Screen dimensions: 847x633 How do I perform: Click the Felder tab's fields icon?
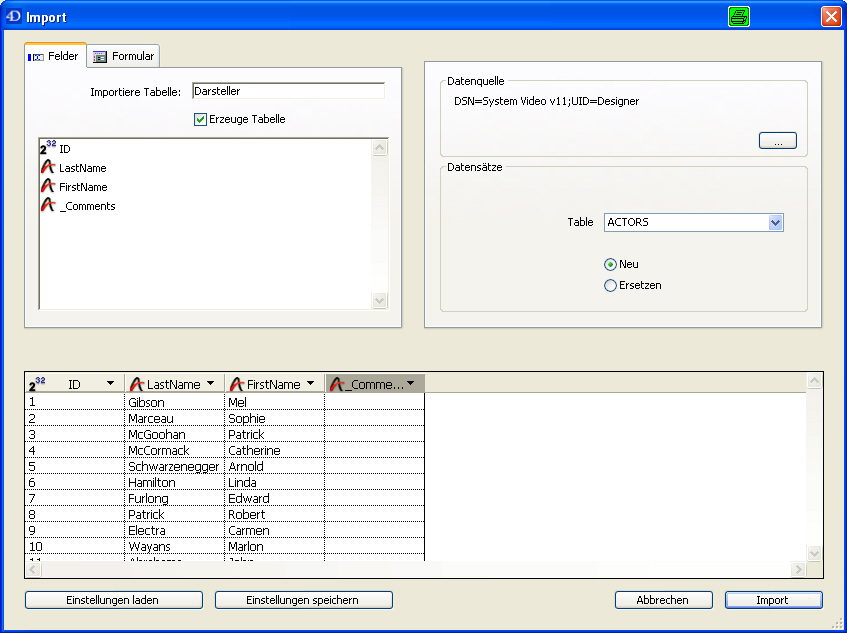36,57
